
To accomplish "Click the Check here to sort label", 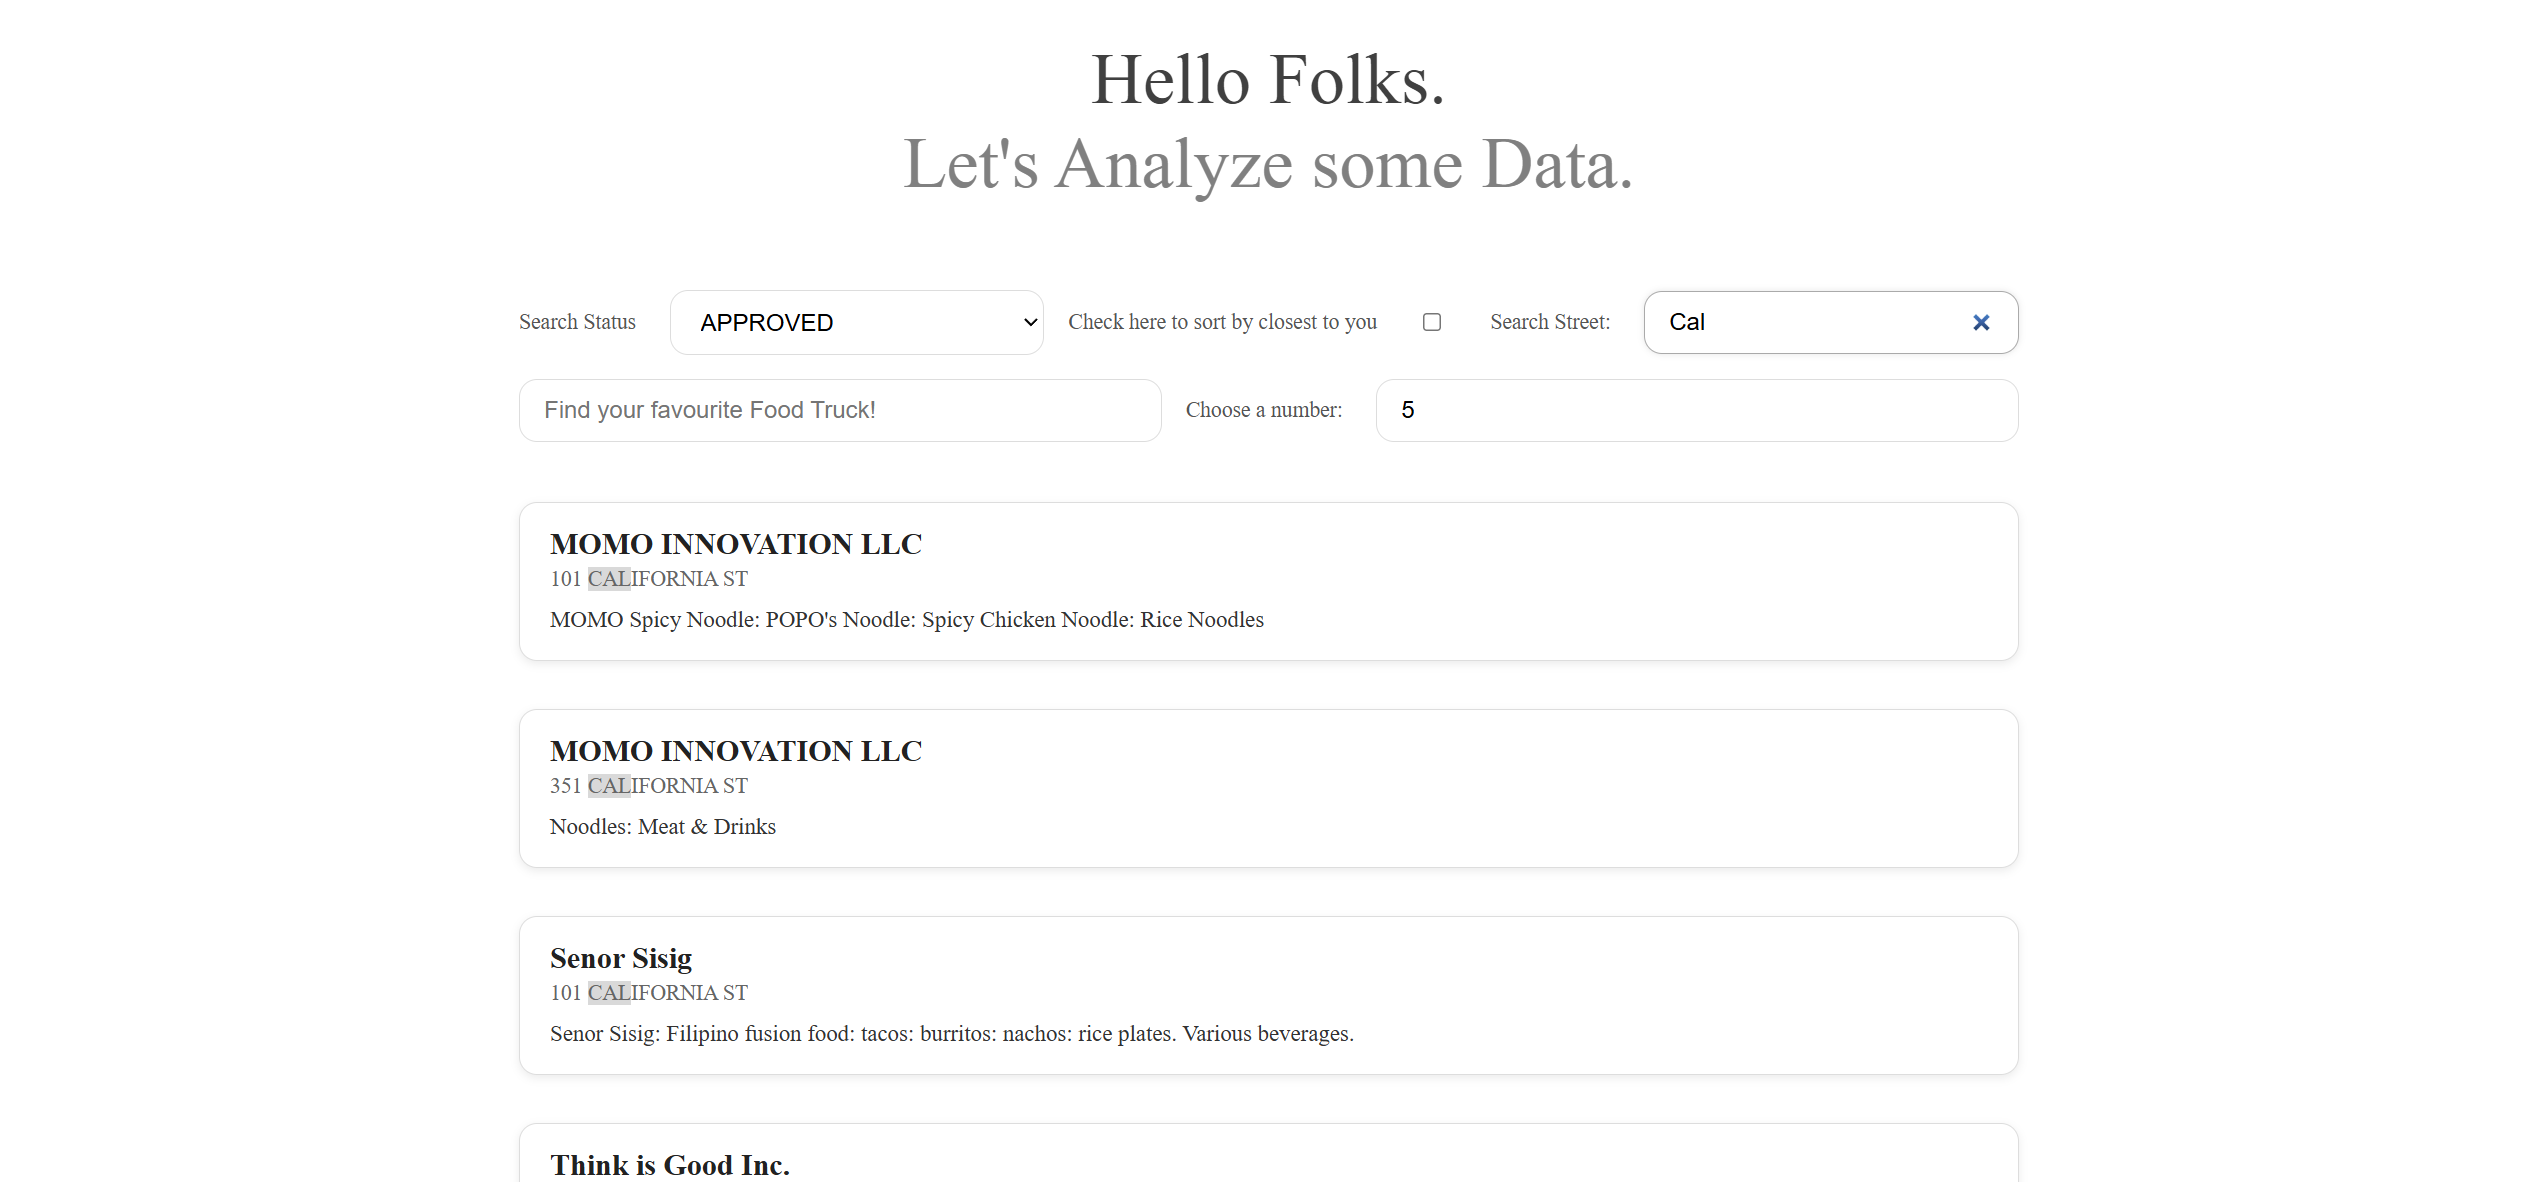I will (1222, 321).
